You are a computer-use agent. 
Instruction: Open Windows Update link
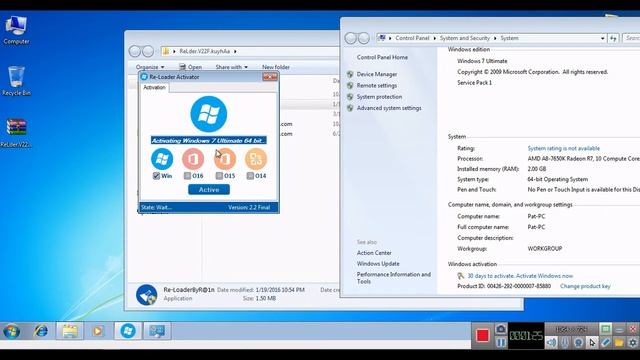tap(378, 264)
